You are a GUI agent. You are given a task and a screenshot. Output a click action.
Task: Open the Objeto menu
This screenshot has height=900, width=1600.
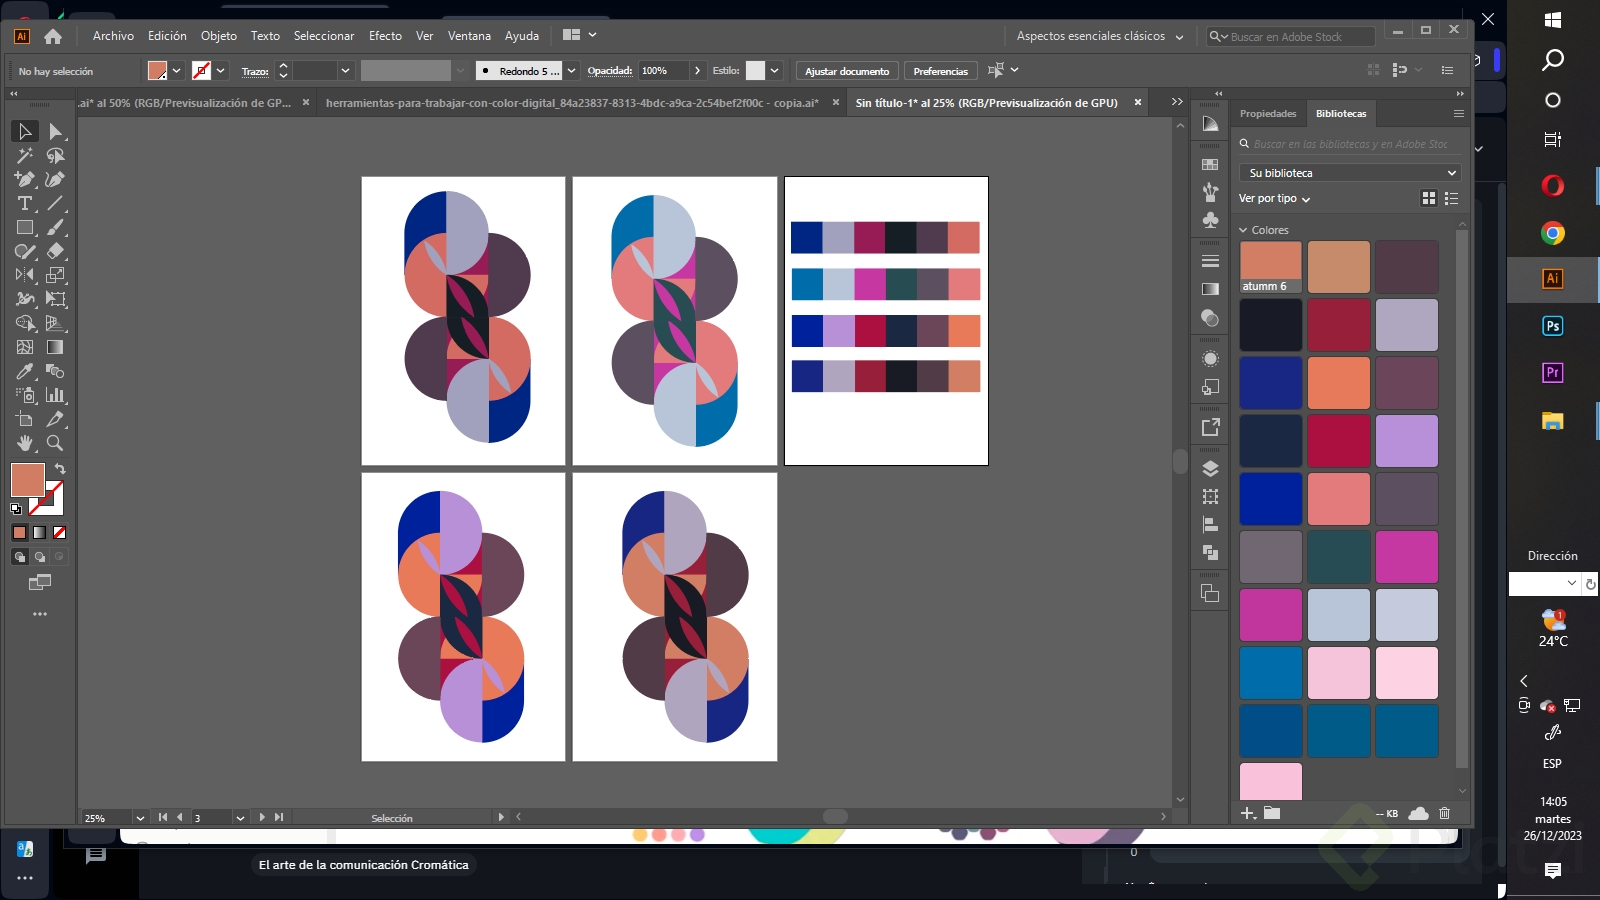click(x=219, y=36)
